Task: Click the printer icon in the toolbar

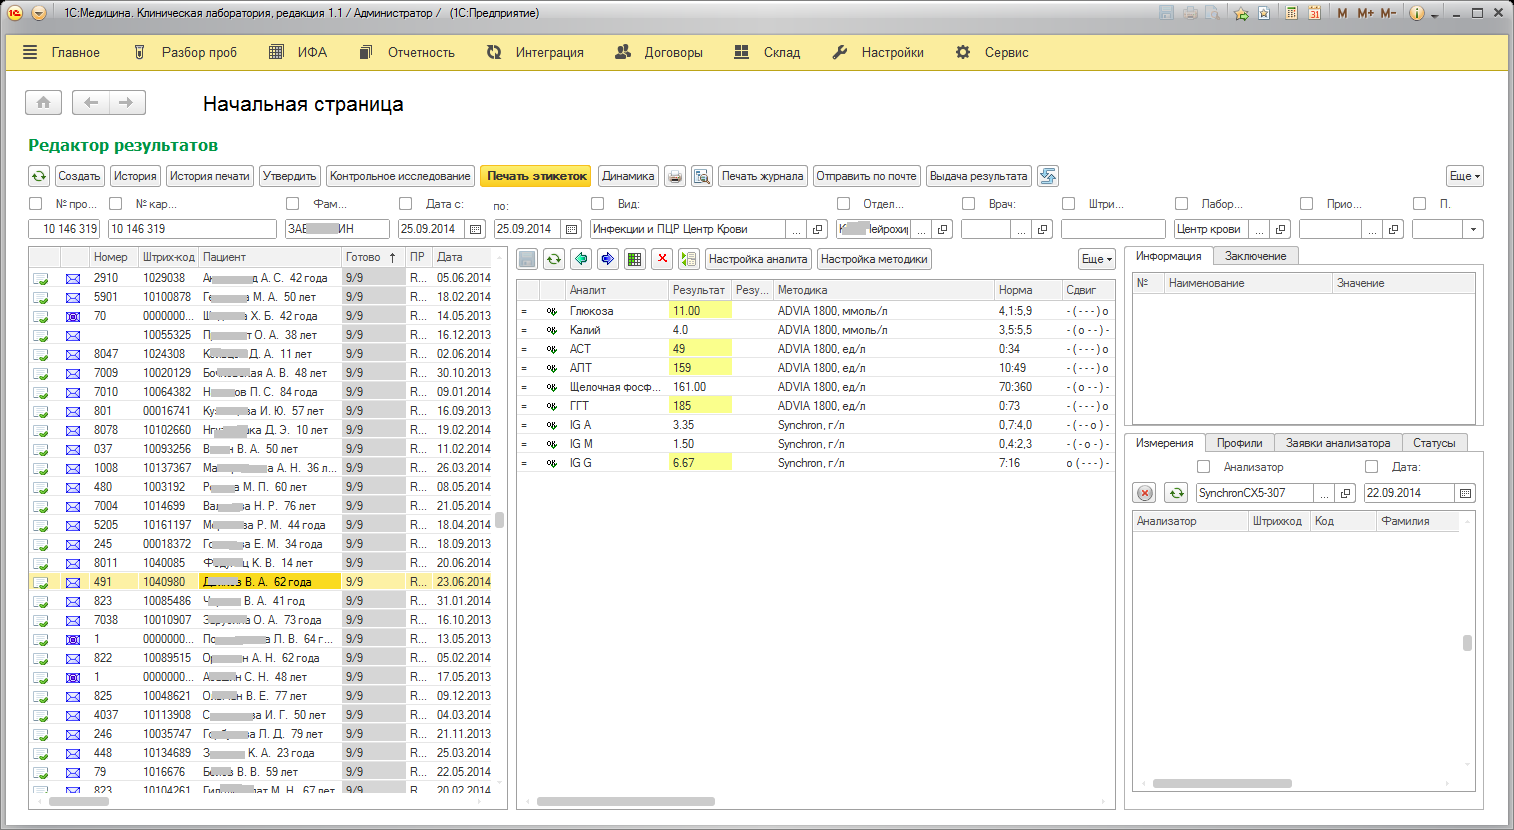Action: pos(675,176)
